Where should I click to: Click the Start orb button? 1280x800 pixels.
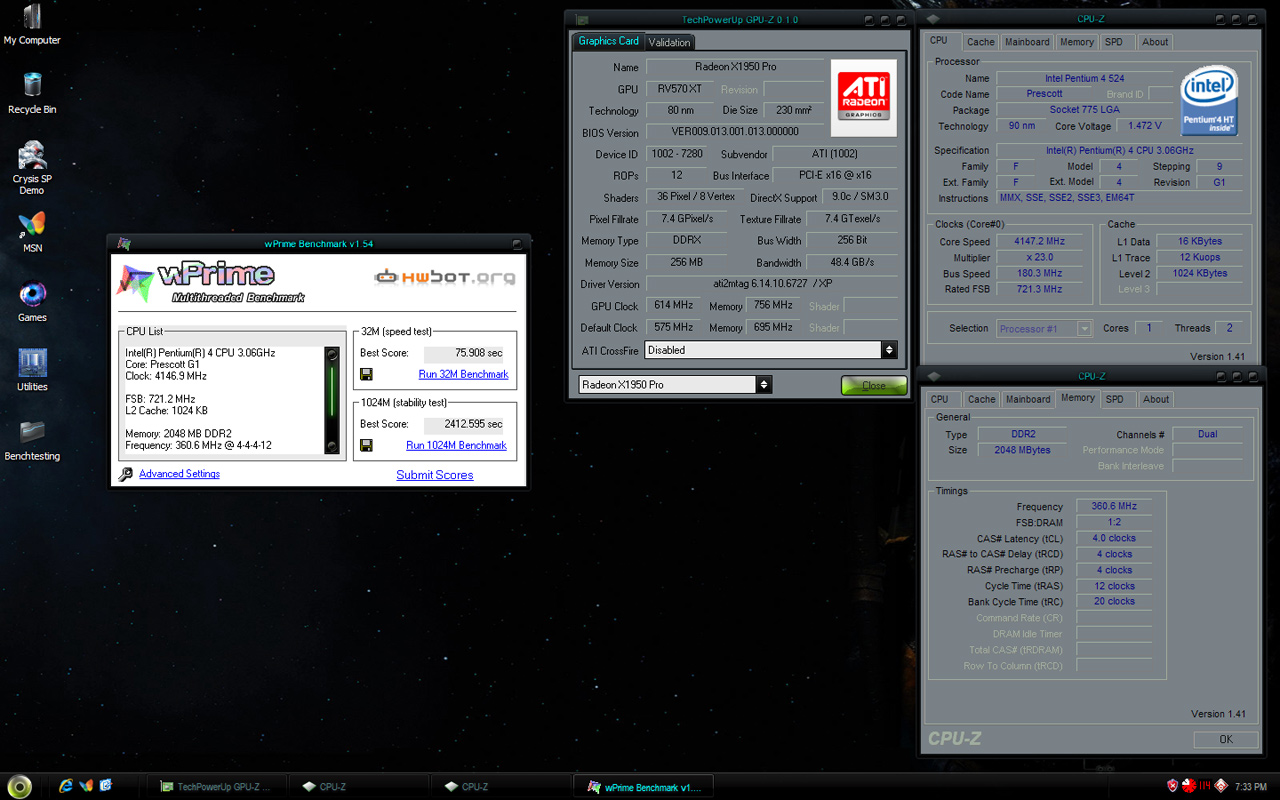(x=20, y=786)
